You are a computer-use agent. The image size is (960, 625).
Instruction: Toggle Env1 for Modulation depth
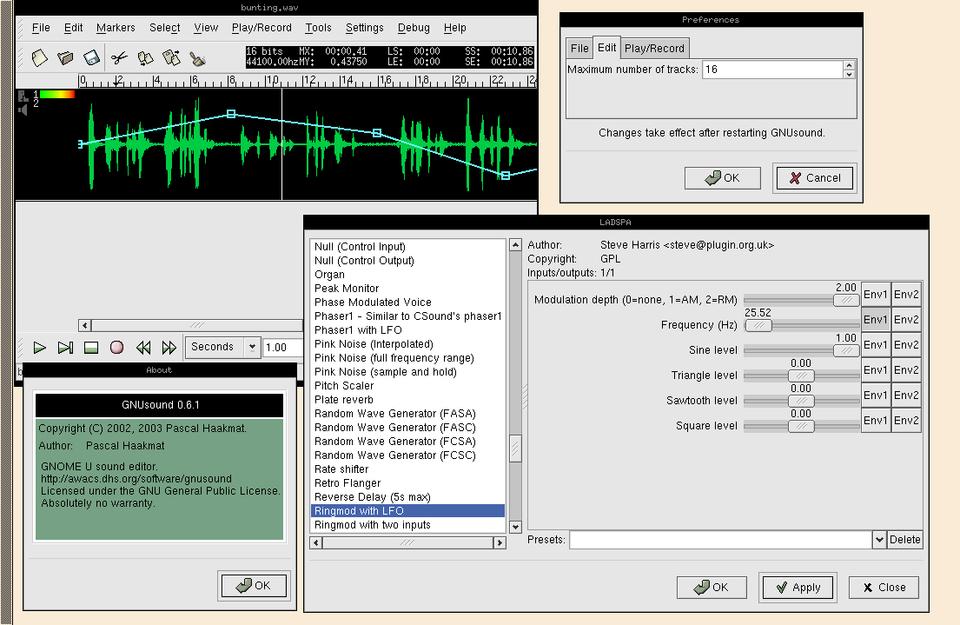point(875,295)
